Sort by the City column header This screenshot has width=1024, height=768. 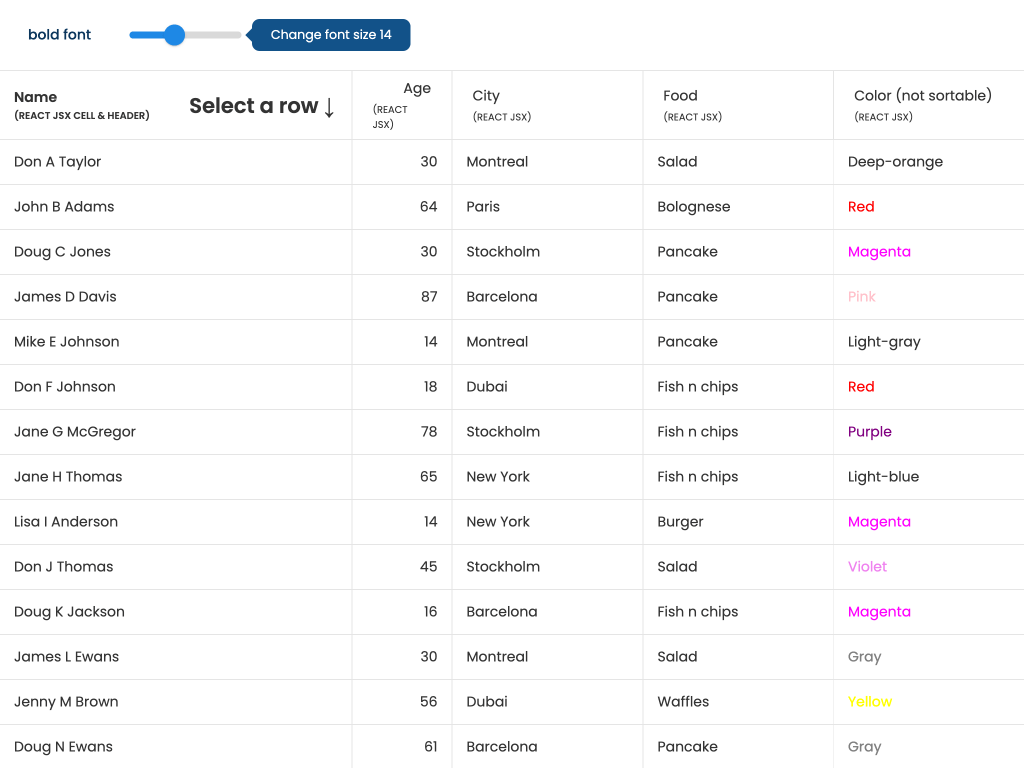(486, 96)
